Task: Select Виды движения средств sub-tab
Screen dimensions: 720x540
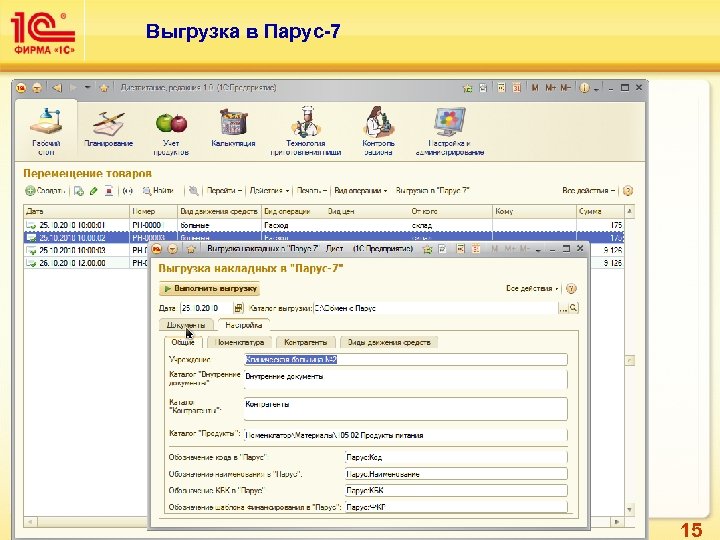Action: pos(389,342)
